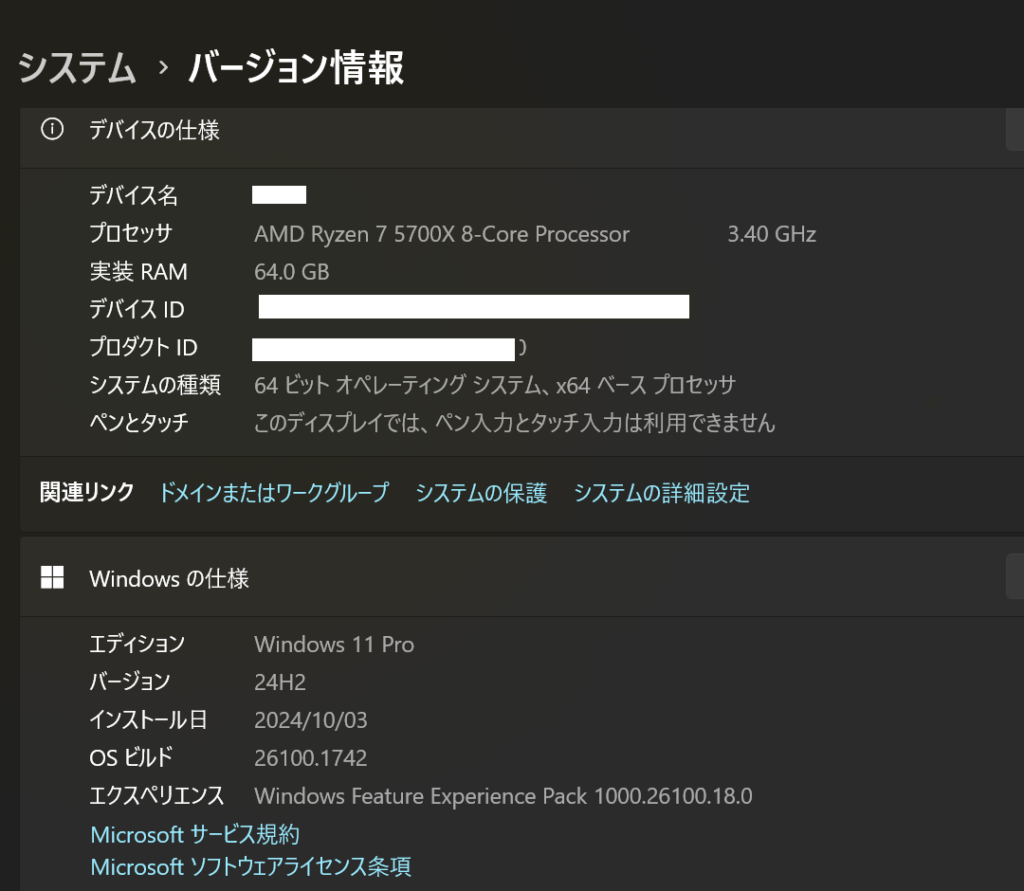Click the プロダクト ID label
Image resolution: width=1024 pixels, height=891 pixels.
coord(144,347)
